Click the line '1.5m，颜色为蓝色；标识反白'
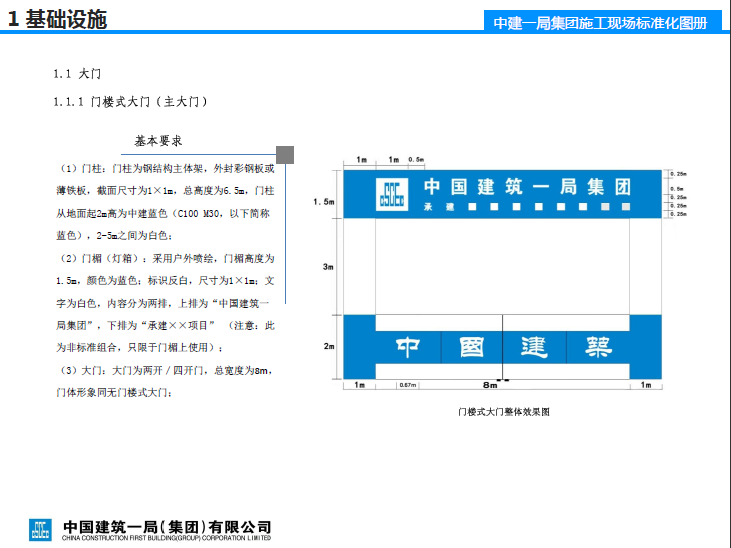 coord(166,281)
